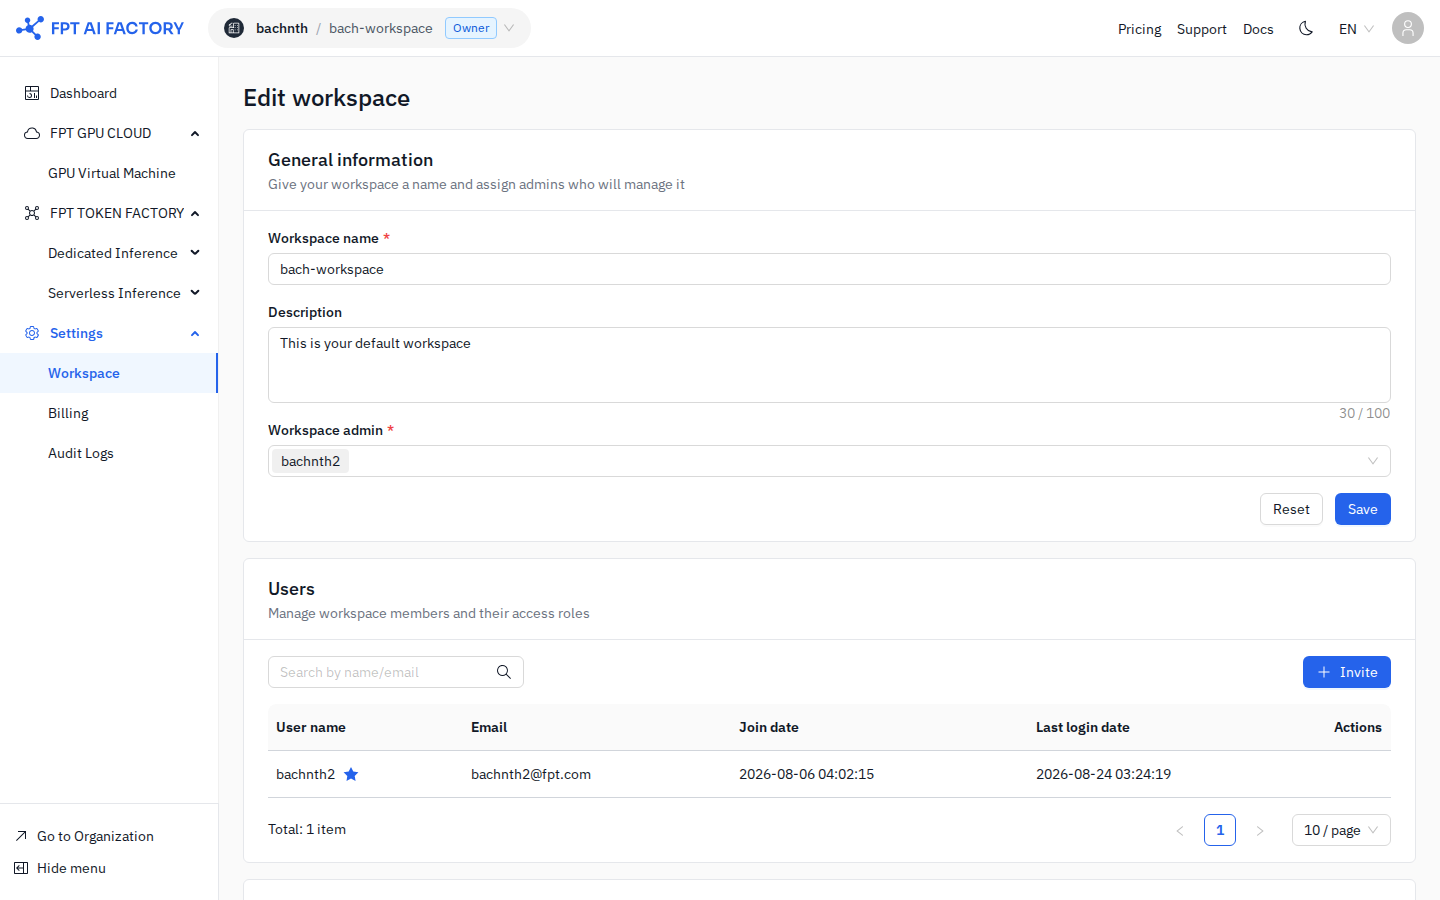Open the user avatar menu
Viewport: 1440px width, 900px height.
1408,28
